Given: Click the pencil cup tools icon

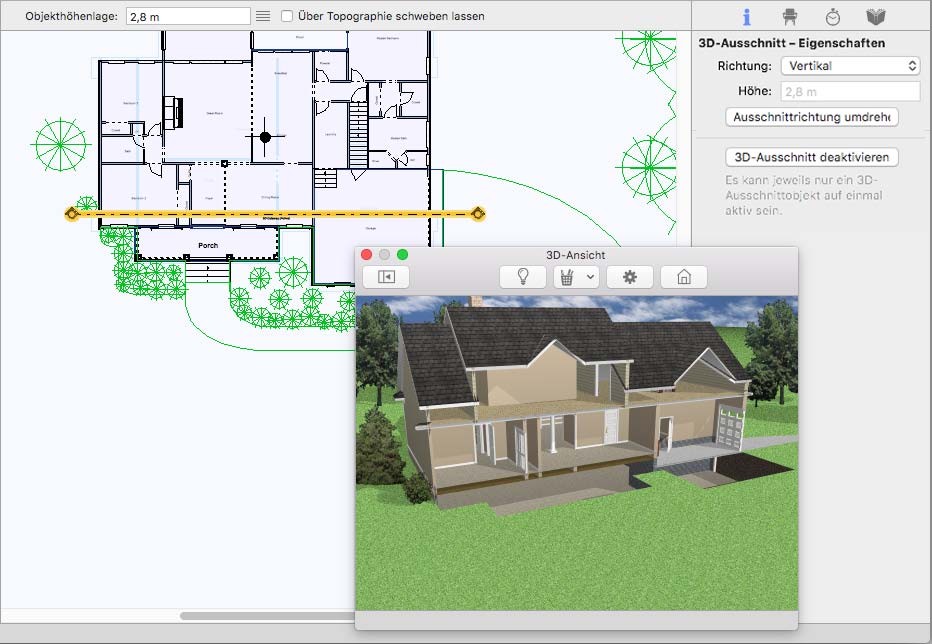Looking at the screenshot, I should 567,277.
